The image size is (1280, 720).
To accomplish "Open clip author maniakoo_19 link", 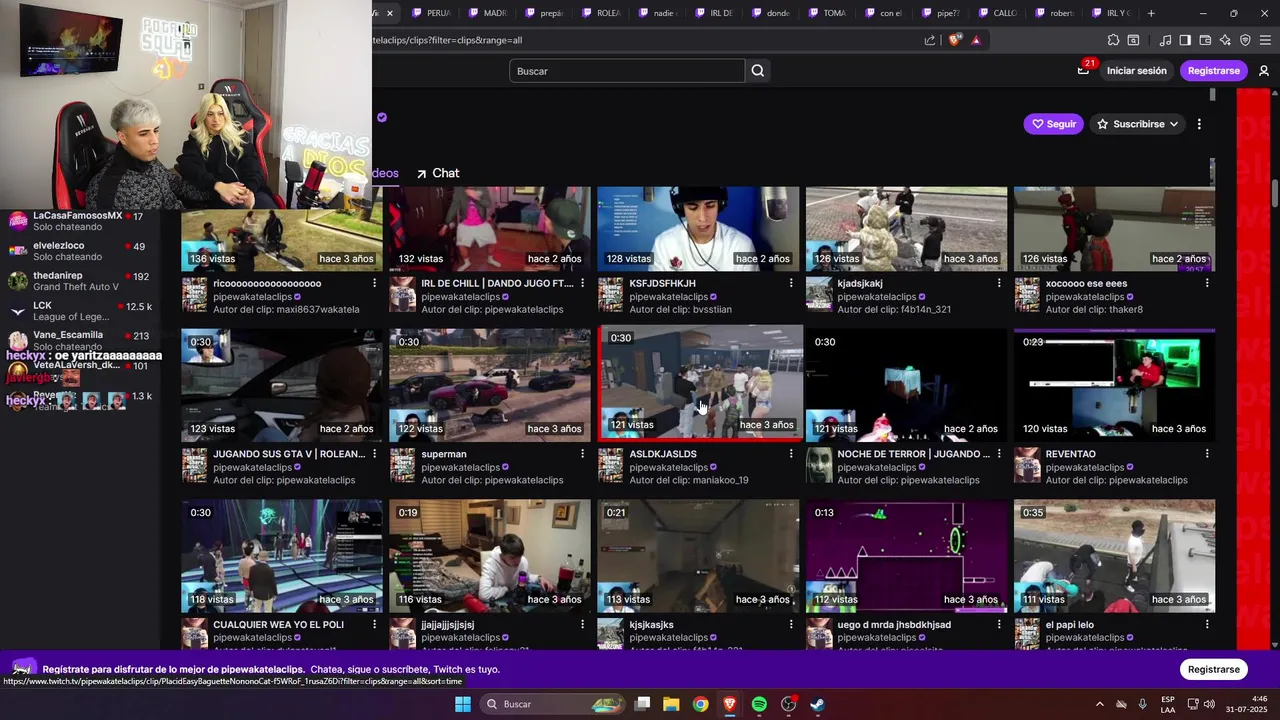I will click(x=719, y=480).
